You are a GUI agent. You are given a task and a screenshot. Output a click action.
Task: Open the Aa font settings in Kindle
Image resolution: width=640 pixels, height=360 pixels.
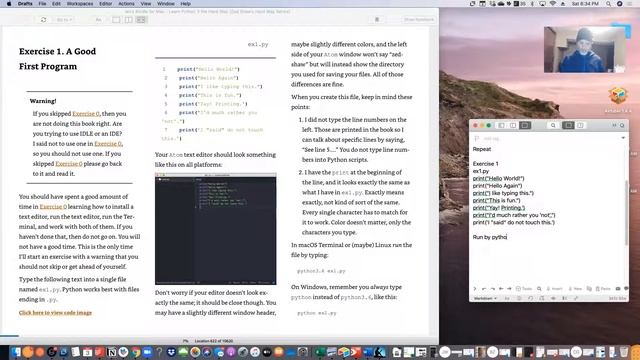click(x=98, y=20)
